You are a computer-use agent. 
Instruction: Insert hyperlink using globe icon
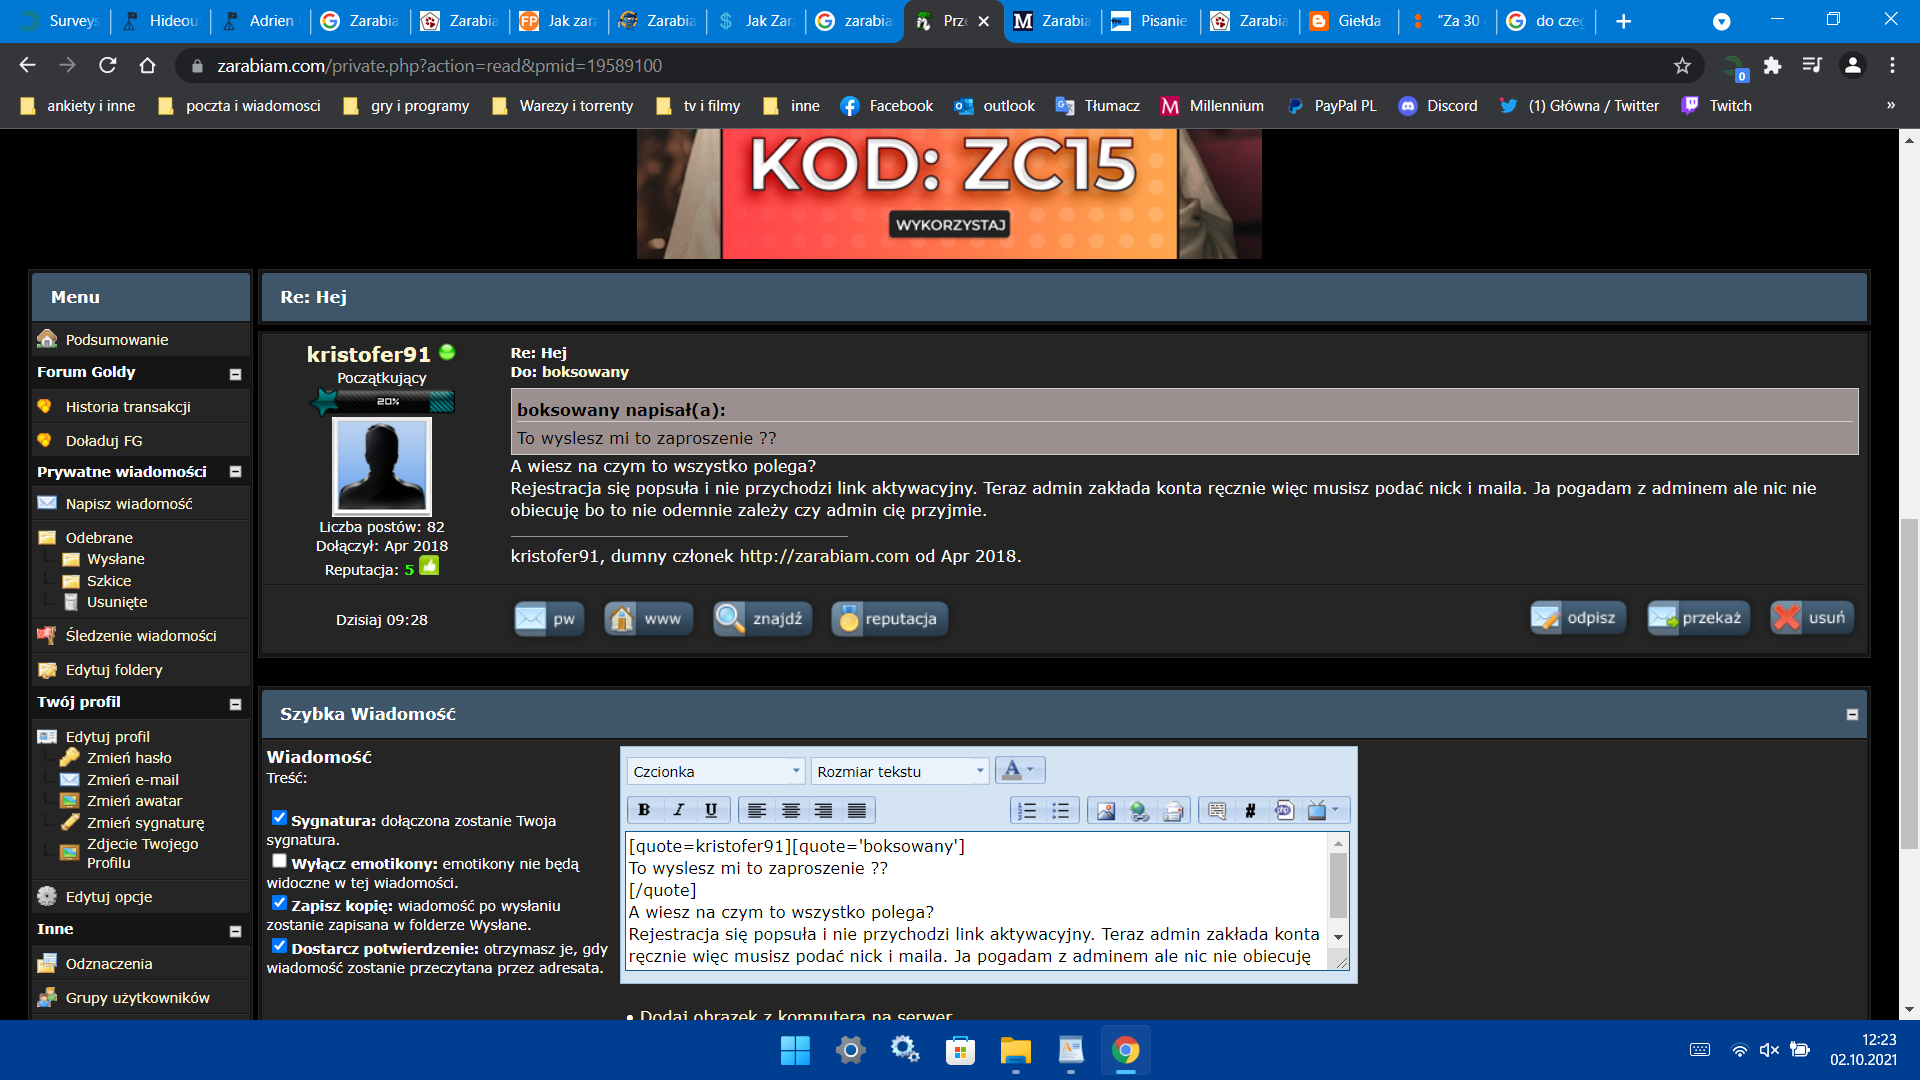[1139, 810]
